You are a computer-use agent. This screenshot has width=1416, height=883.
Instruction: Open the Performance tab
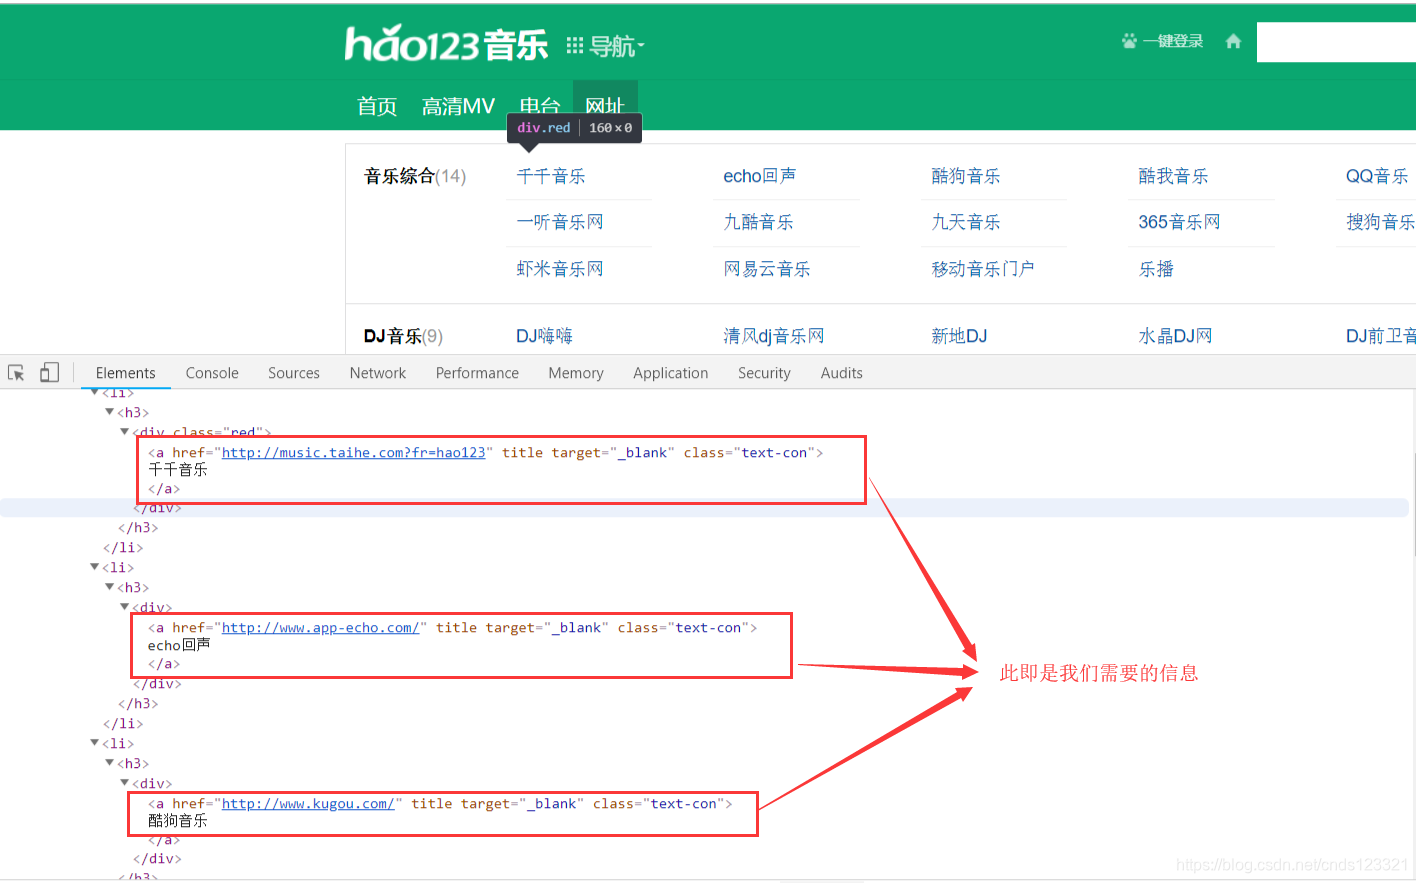click(x=477, y=373)
